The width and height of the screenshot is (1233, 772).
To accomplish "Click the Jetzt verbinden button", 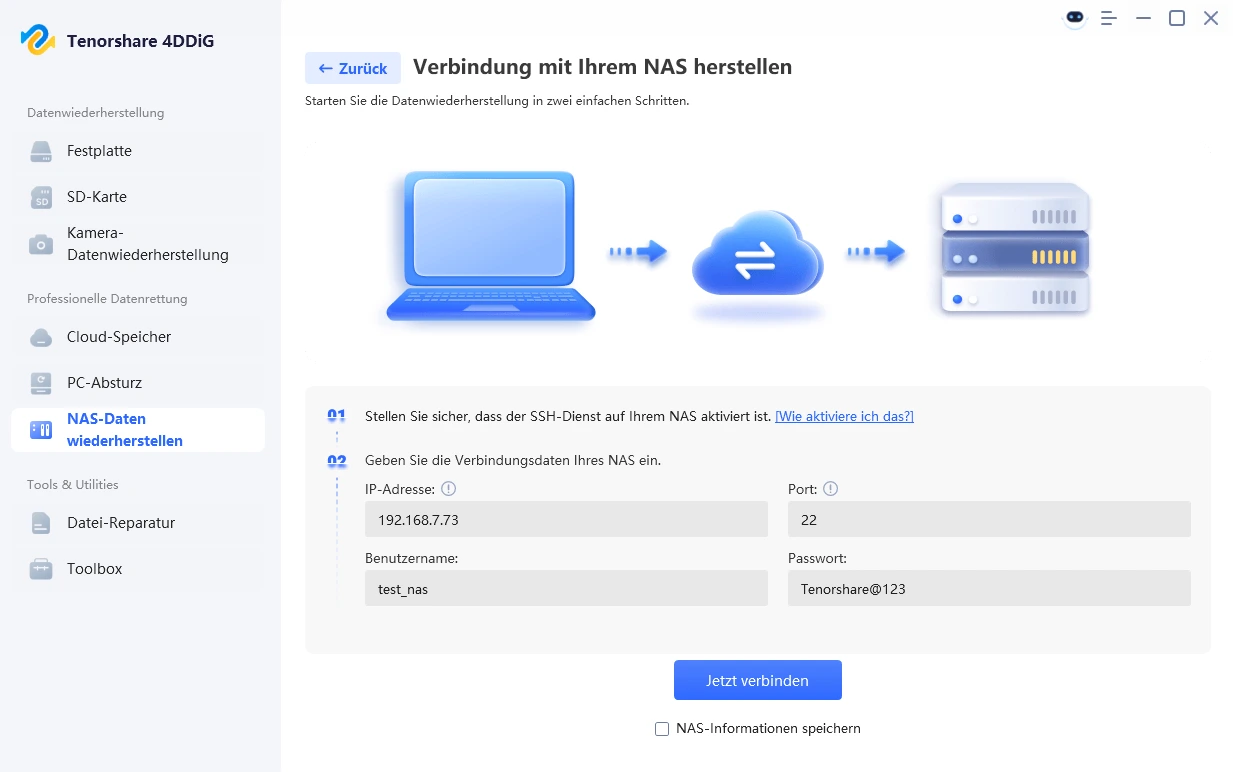I will coord(757,680).
